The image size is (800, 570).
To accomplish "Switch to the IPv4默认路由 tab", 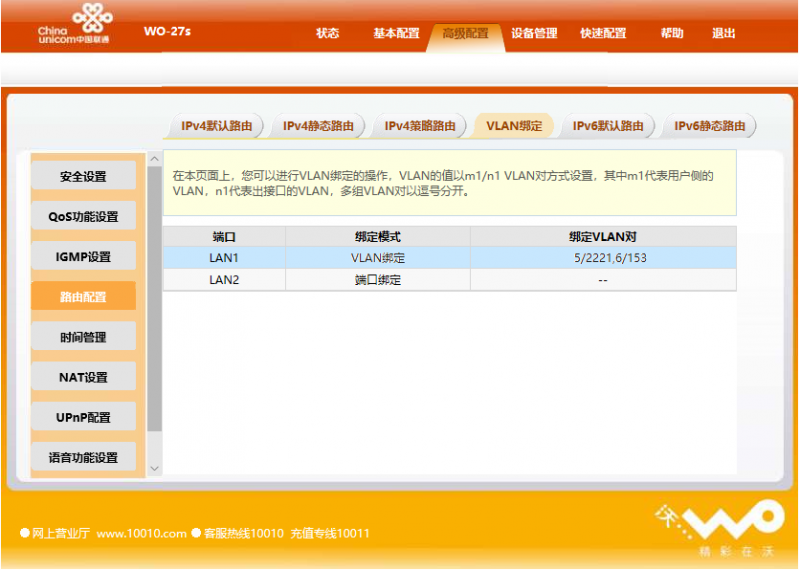I will click(214, 126).
